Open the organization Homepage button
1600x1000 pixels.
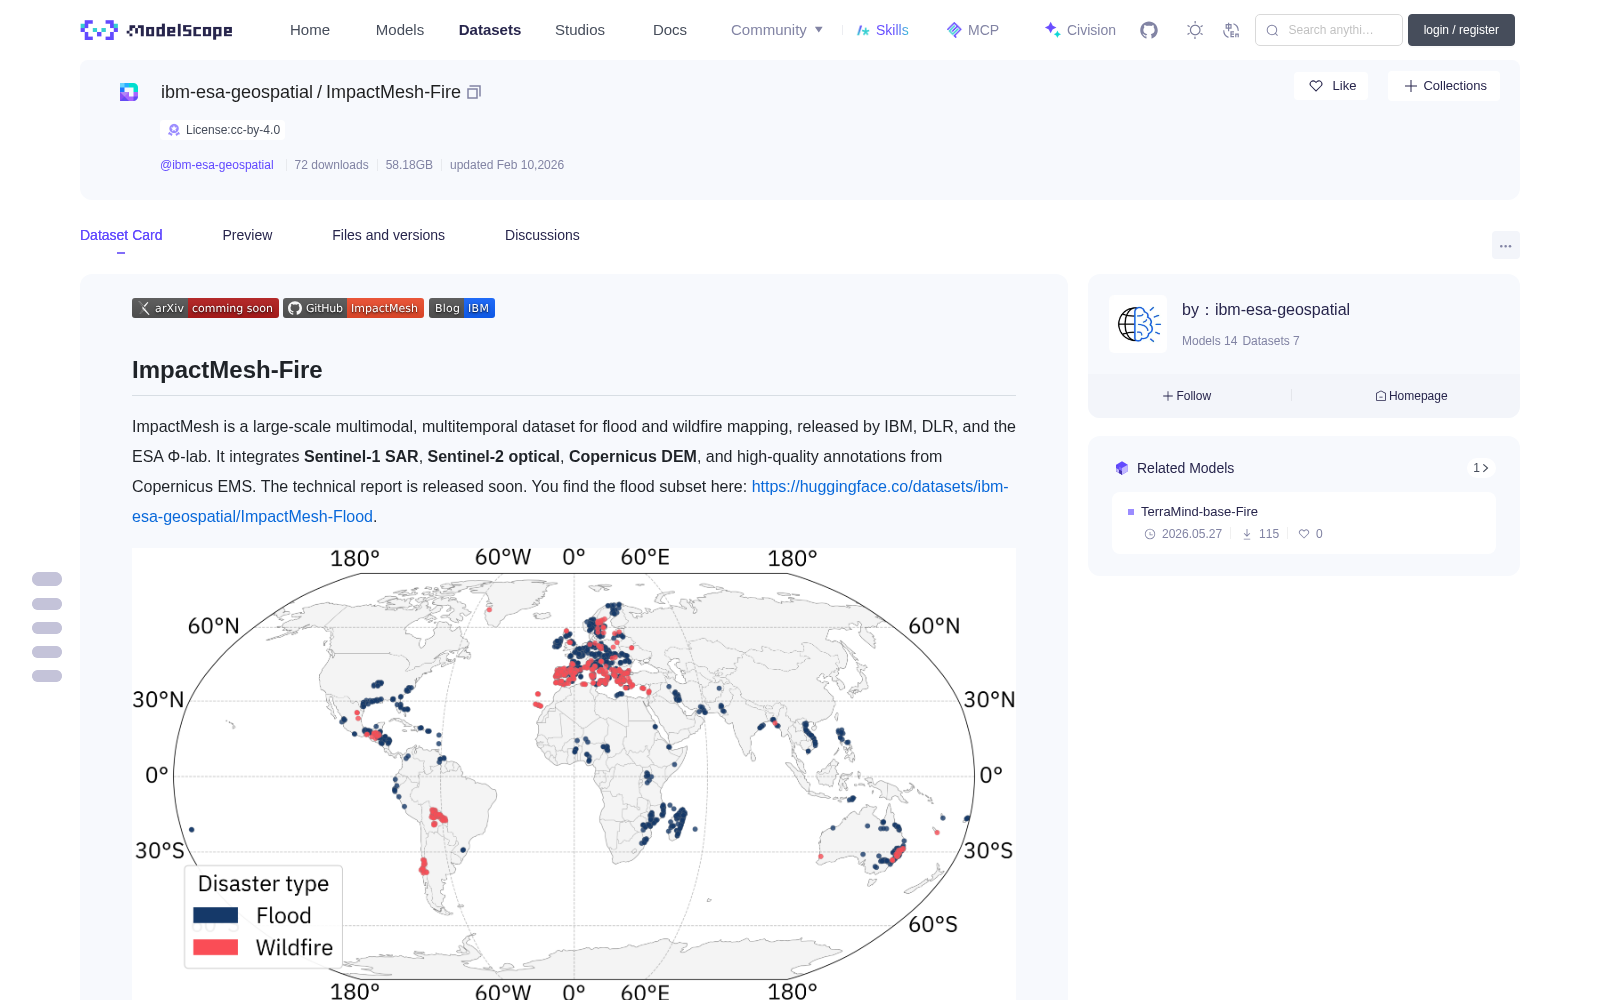pos(1411,396)
